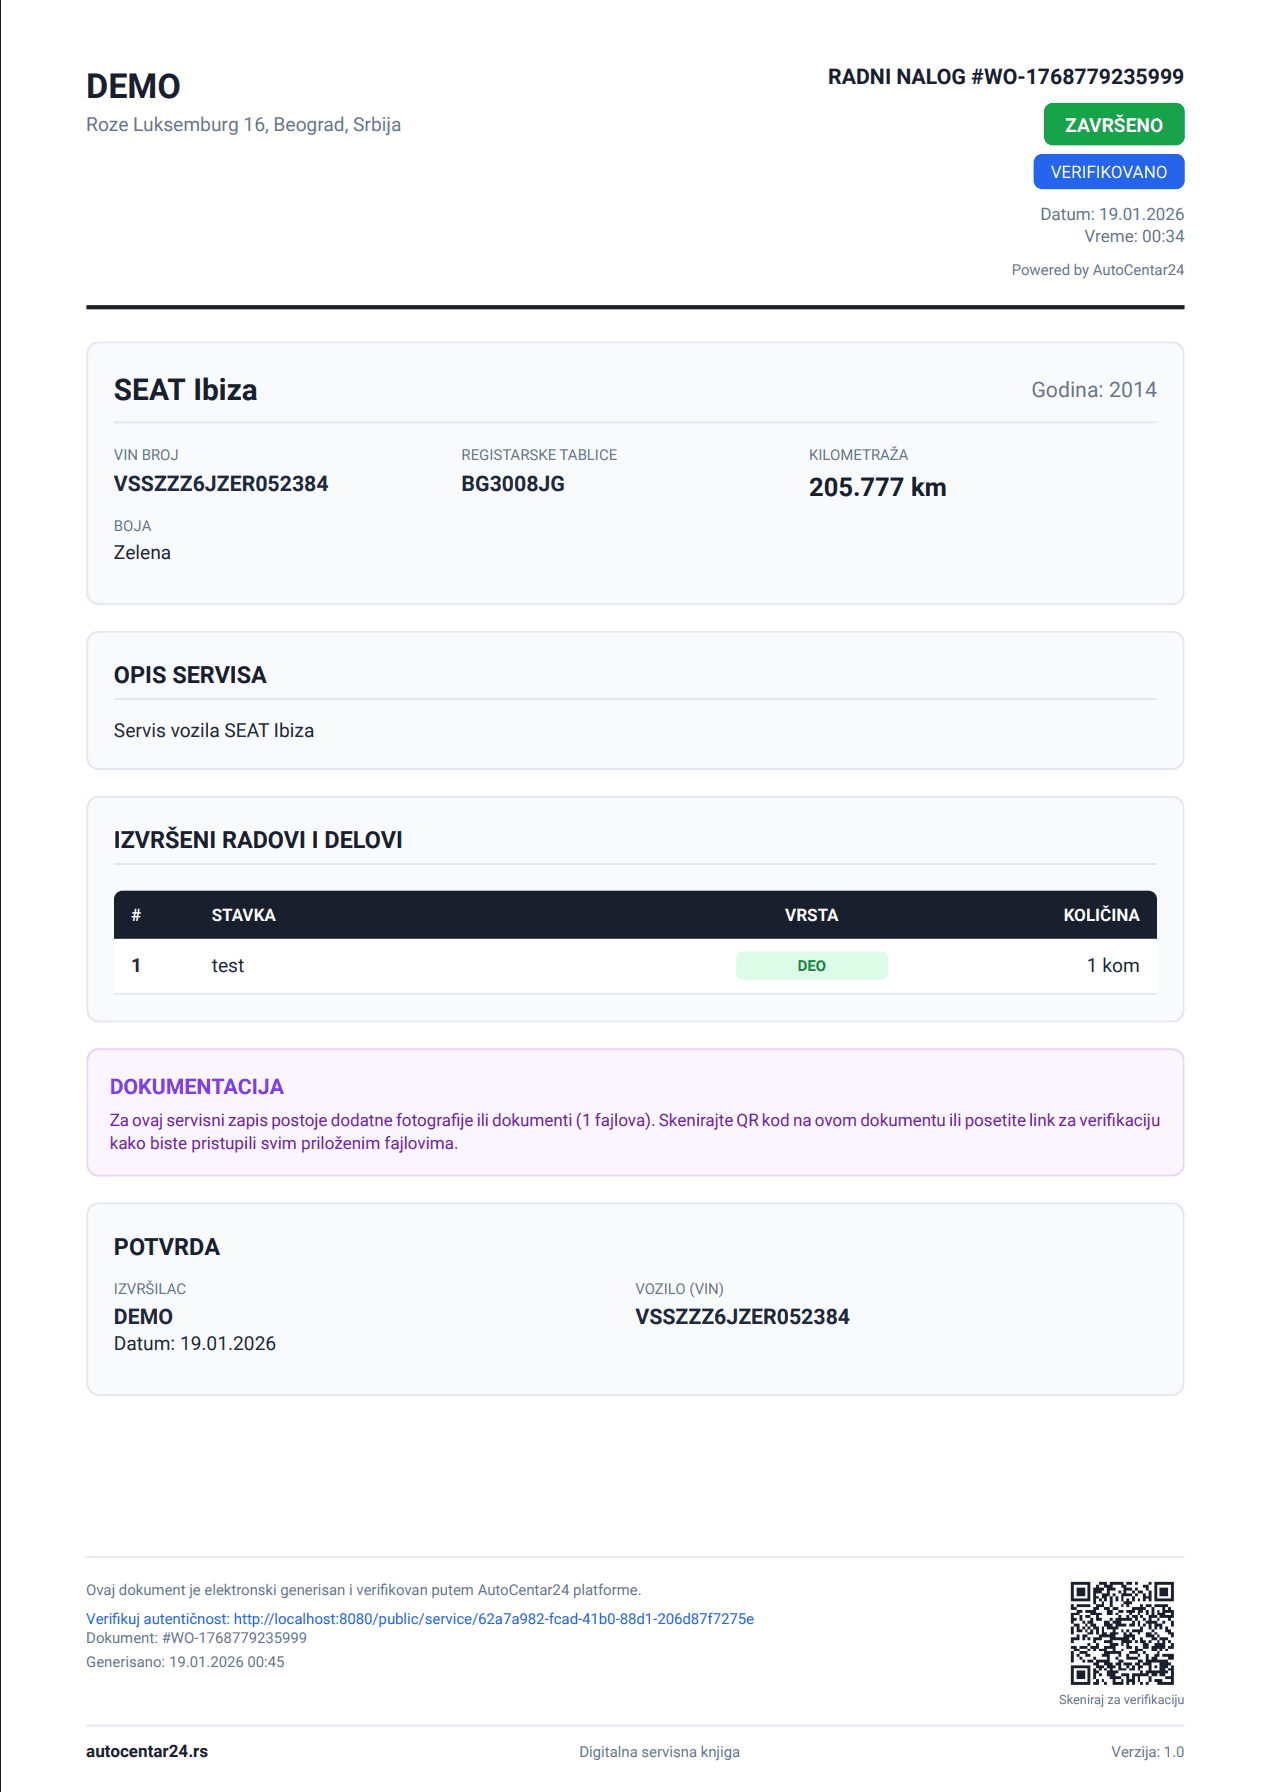Image resolution: width=1266 pixels, height=1792 pixels.
Task: Click the 205.777 km mileage value
Action: tap(877, 487)
